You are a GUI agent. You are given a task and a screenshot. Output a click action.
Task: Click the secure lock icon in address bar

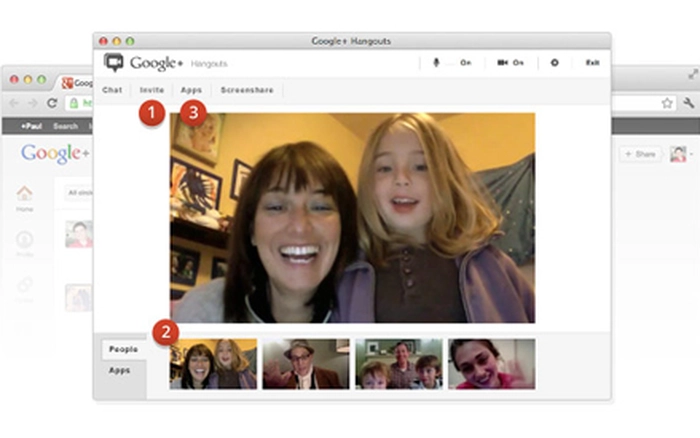point(74,103)
